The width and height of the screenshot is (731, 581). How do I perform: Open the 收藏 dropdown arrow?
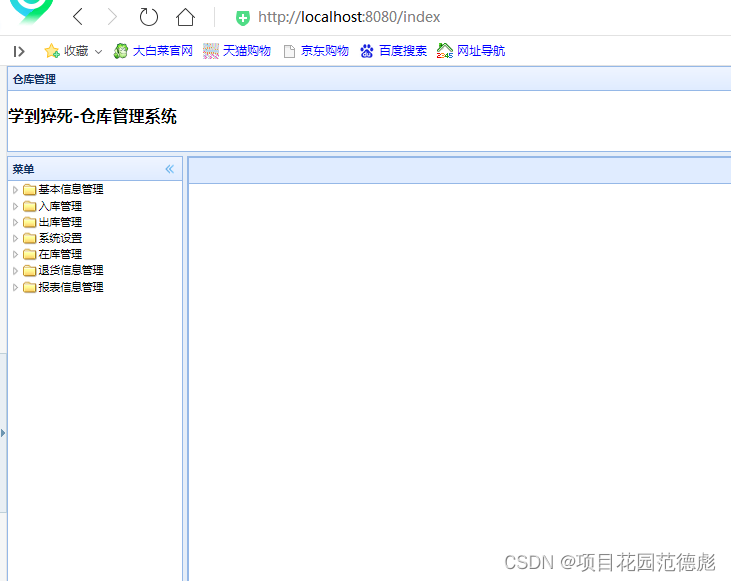click(x=98, y=51)
